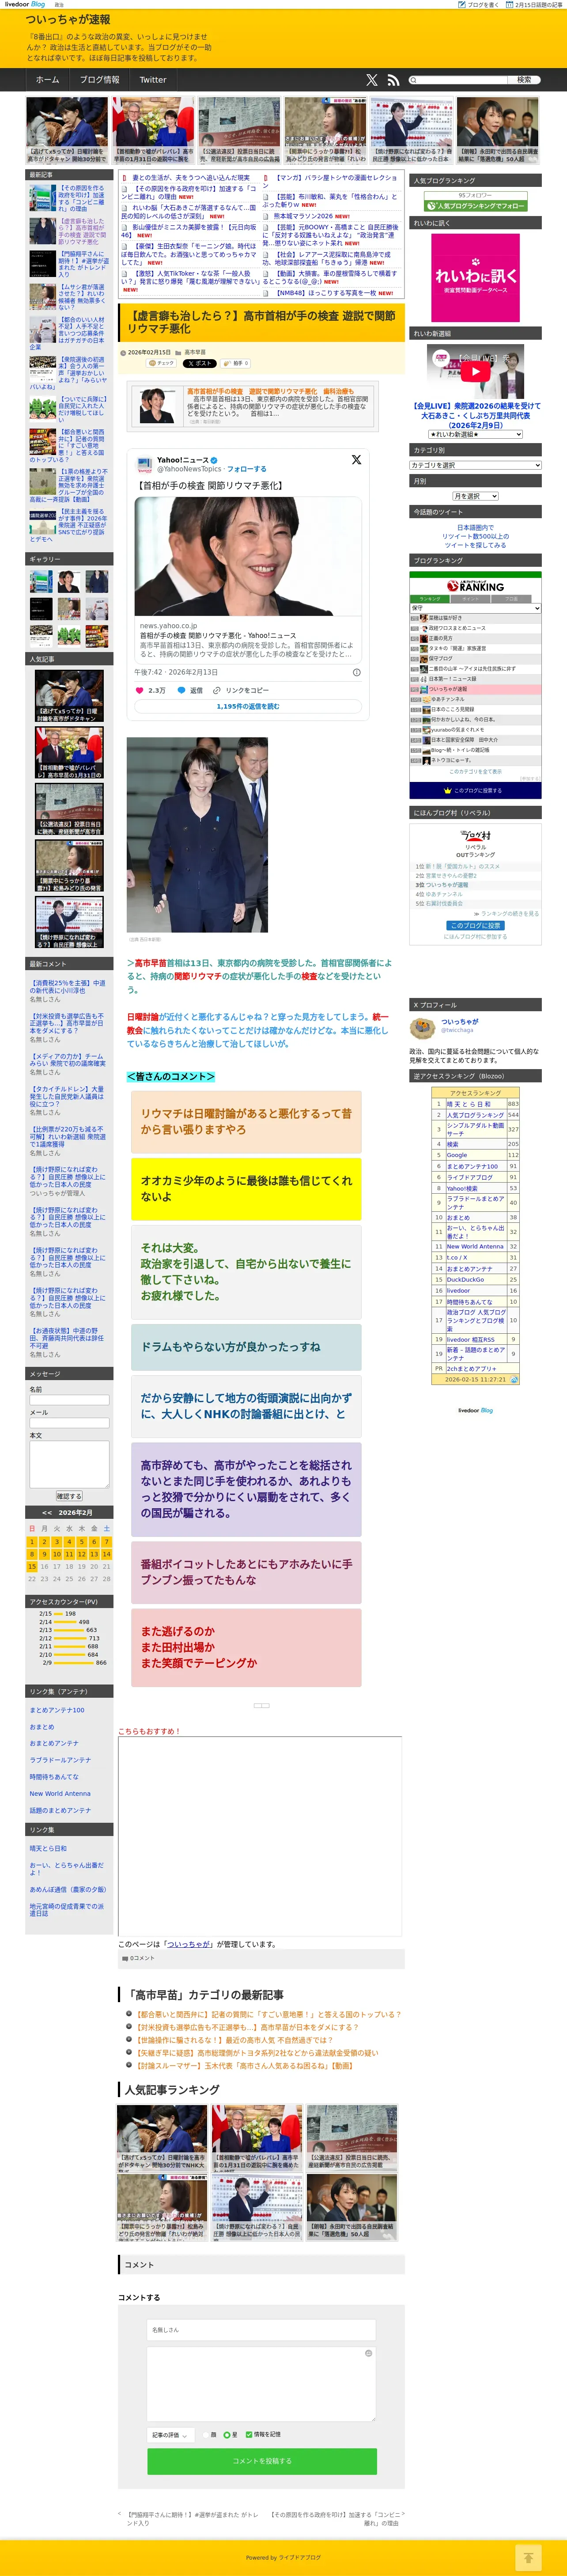This screenshot has height=2576, width=567.
Task: Click the previous month arrows on the calendar
Action: tap(47, 1512)
